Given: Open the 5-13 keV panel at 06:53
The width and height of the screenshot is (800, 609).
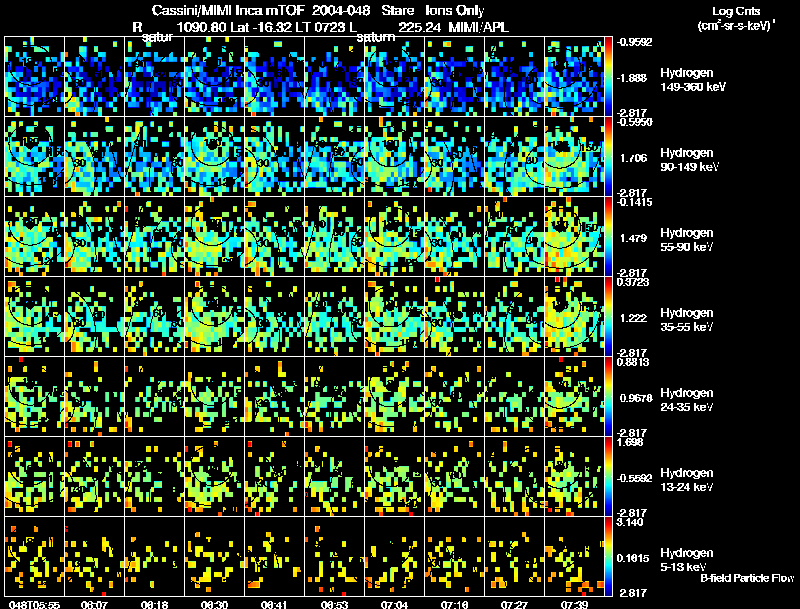Looking at the screenshot, I should 335,556.
